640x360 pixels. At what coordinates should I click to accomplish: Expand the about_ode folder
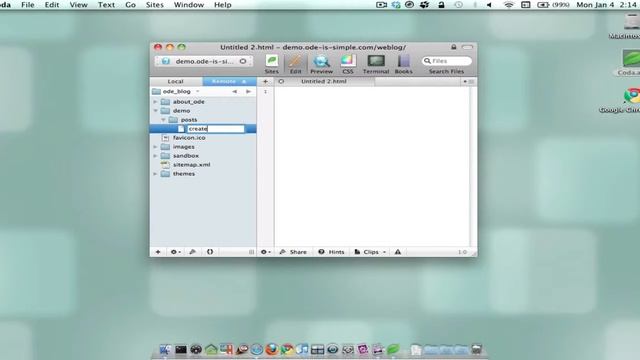(x=155, y=102)
